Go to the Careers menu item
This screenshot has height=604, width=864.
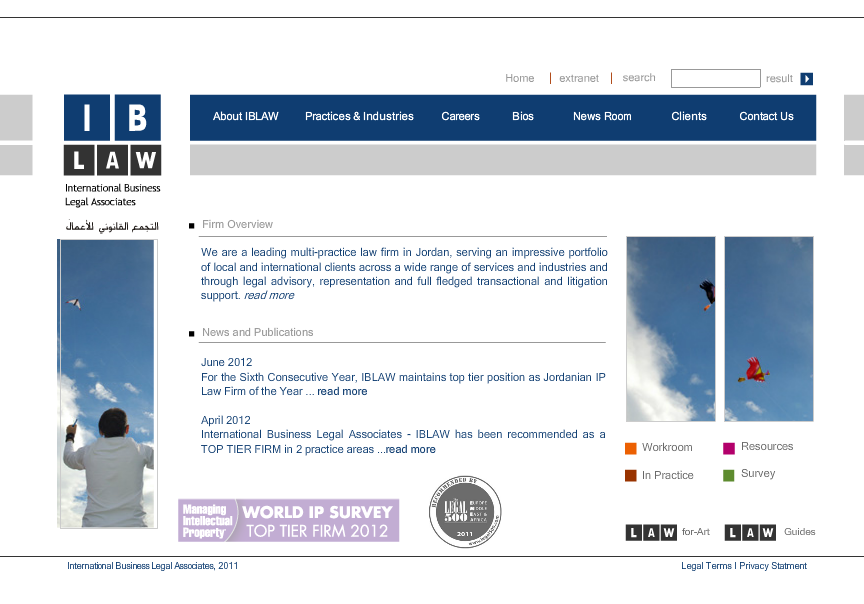[460, 116]
